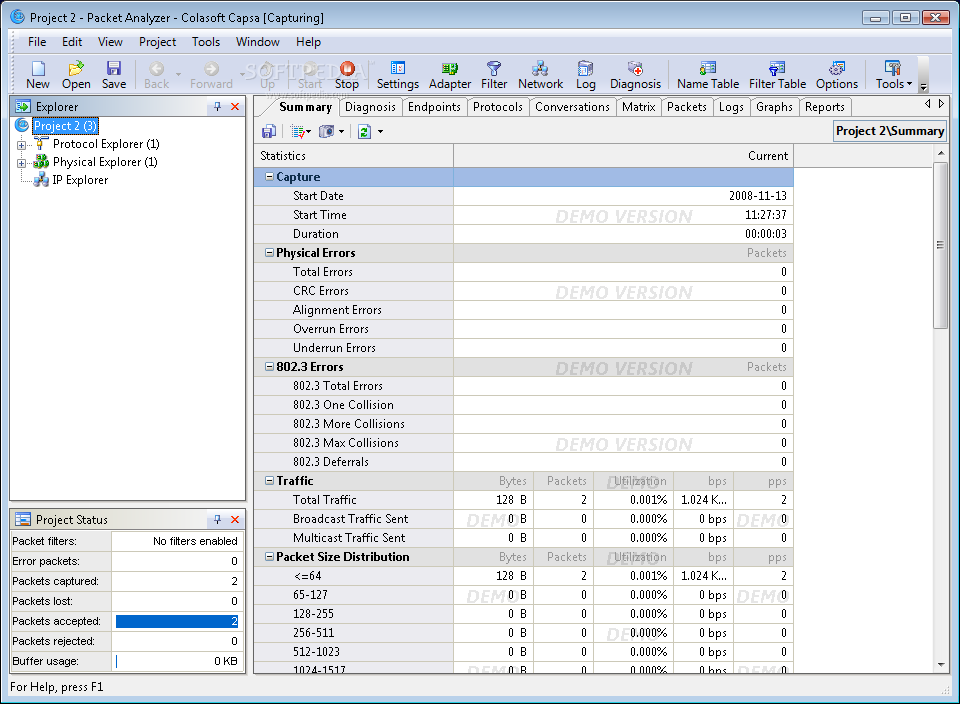Collapse the Physical Errors group
Viewport: 960px width, 704px height.
pos(269,253)
